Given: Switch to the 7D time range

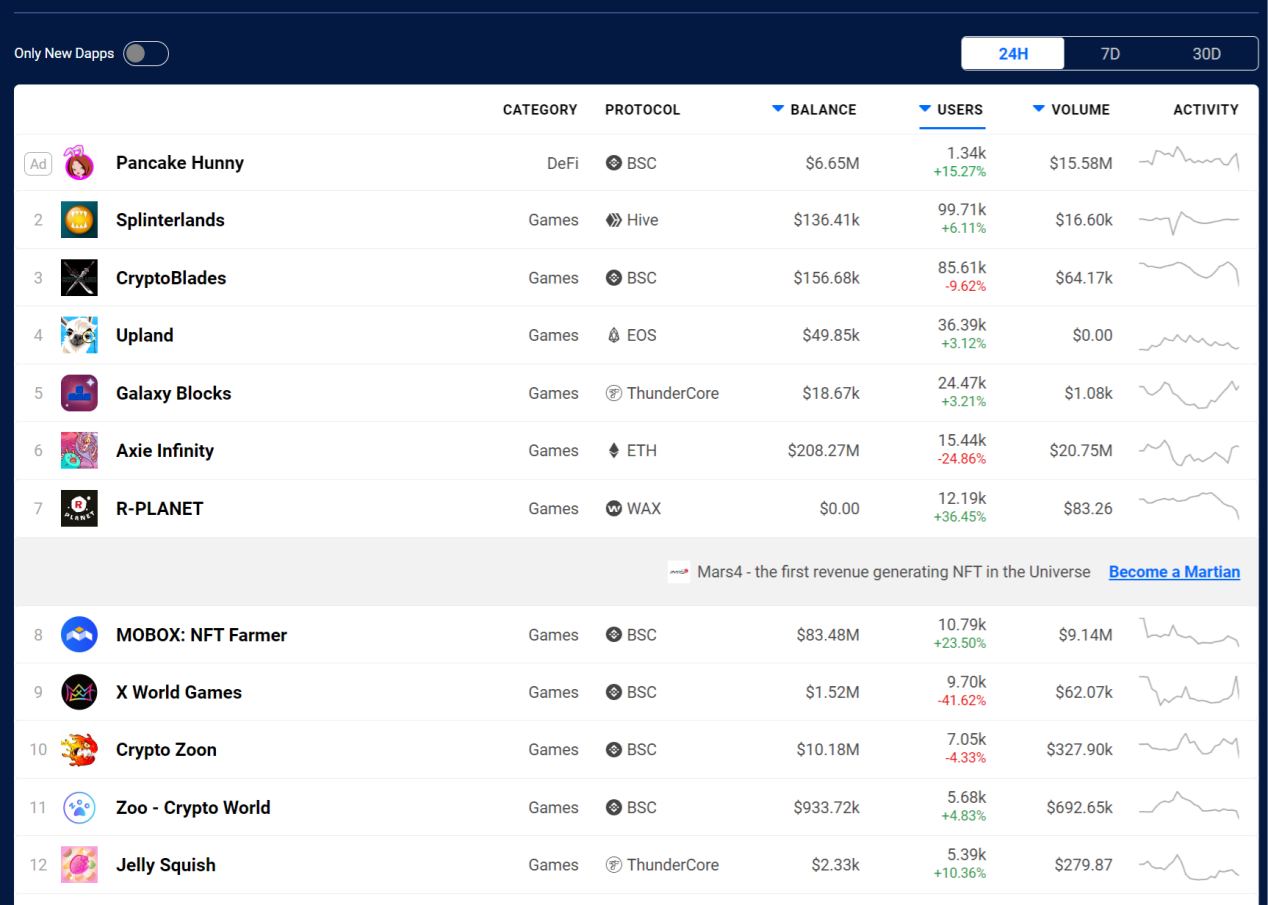Looking at the screenshot, I should tap(1110, 54).
